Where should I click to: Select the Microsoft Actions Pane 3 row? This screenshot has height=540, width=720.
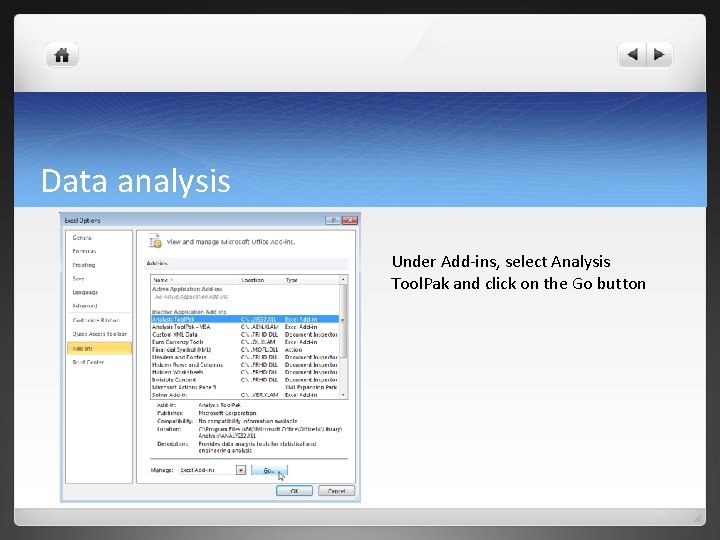point(245,387)
